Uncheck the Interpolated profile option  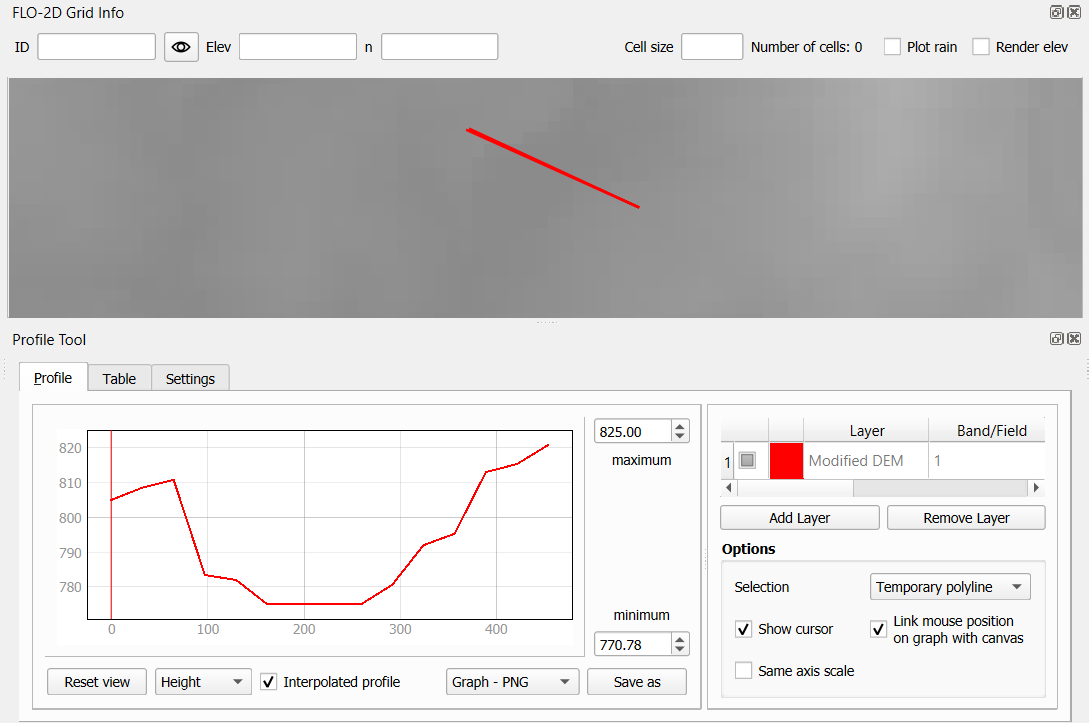pyautogui.click(x=268, y=682)
